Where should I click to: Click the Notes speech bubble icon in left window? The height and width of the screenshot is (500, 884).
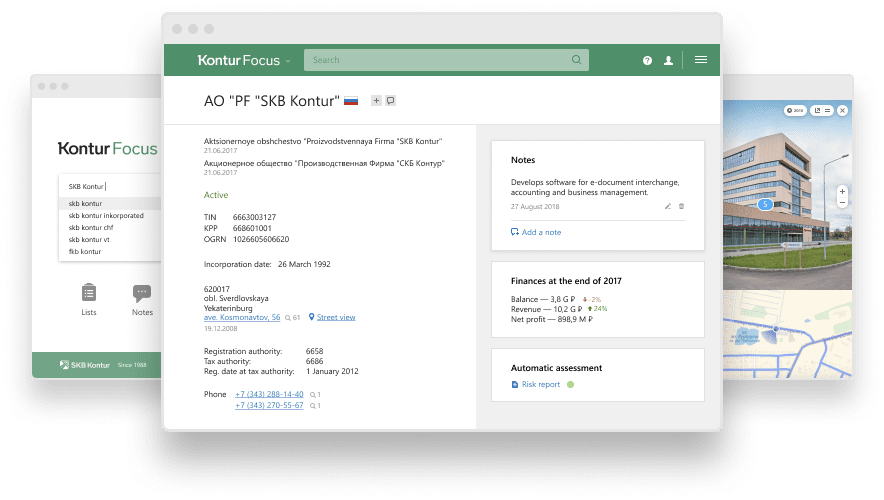142,293
